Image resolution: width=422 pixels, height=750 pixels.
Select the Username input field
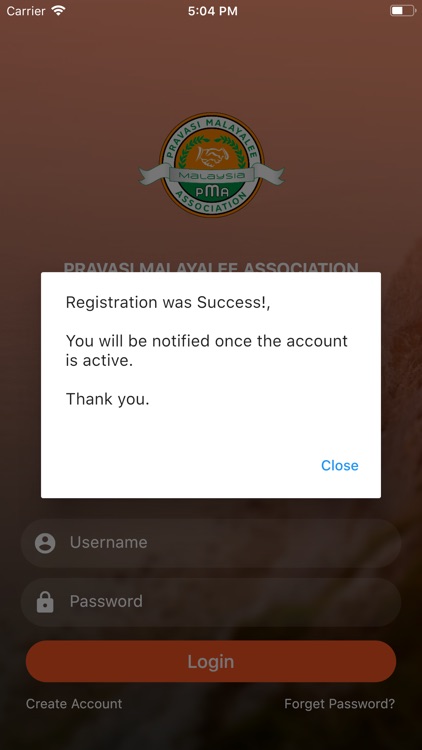(211, 543)
